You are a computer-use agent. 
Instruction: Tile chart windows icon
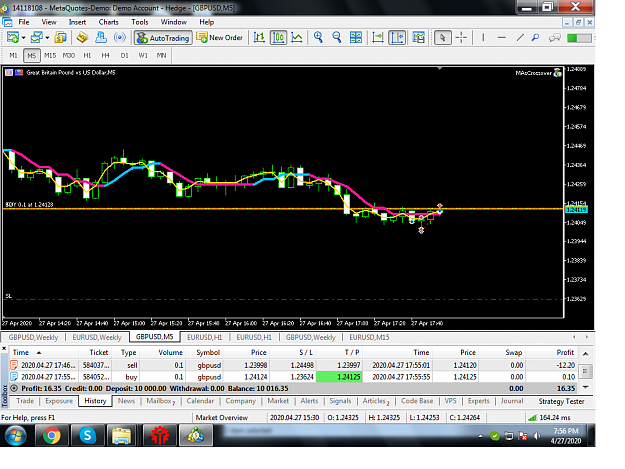(x=356, y=38)
